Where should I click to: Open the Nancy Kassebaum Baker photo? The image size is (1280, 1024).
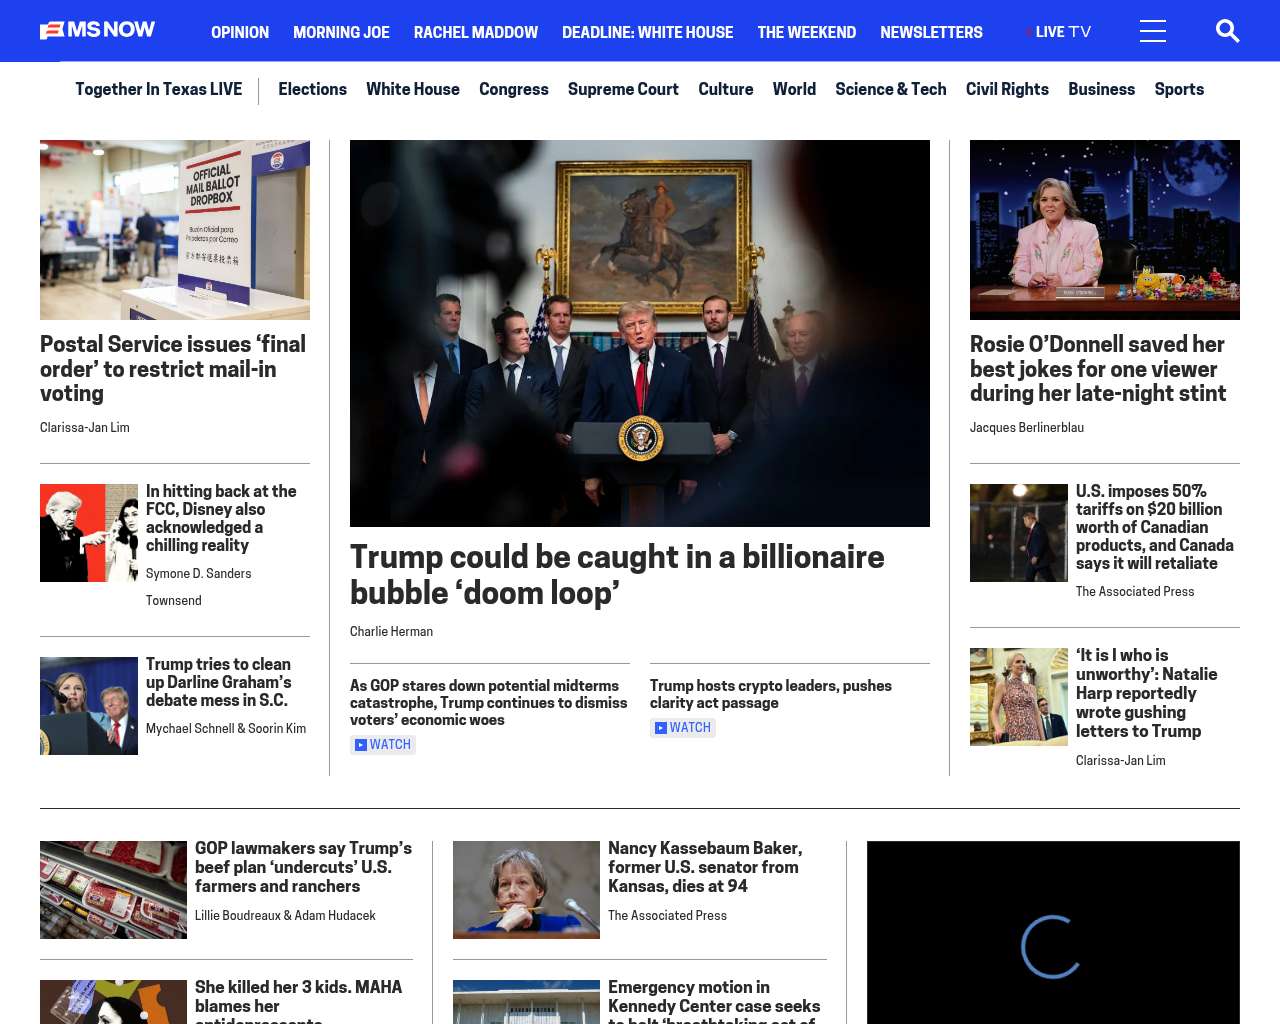526,890
